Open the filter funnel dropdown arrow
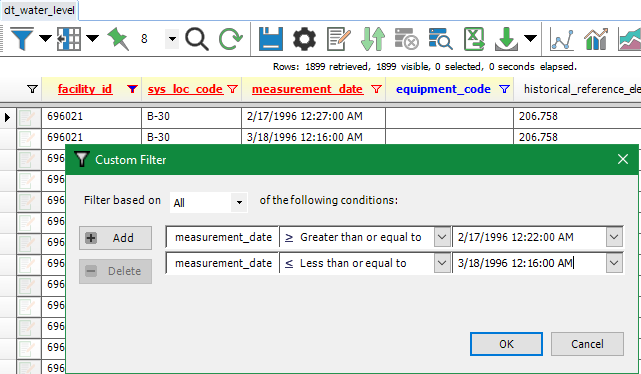The image size is (641, 374). 45,39
